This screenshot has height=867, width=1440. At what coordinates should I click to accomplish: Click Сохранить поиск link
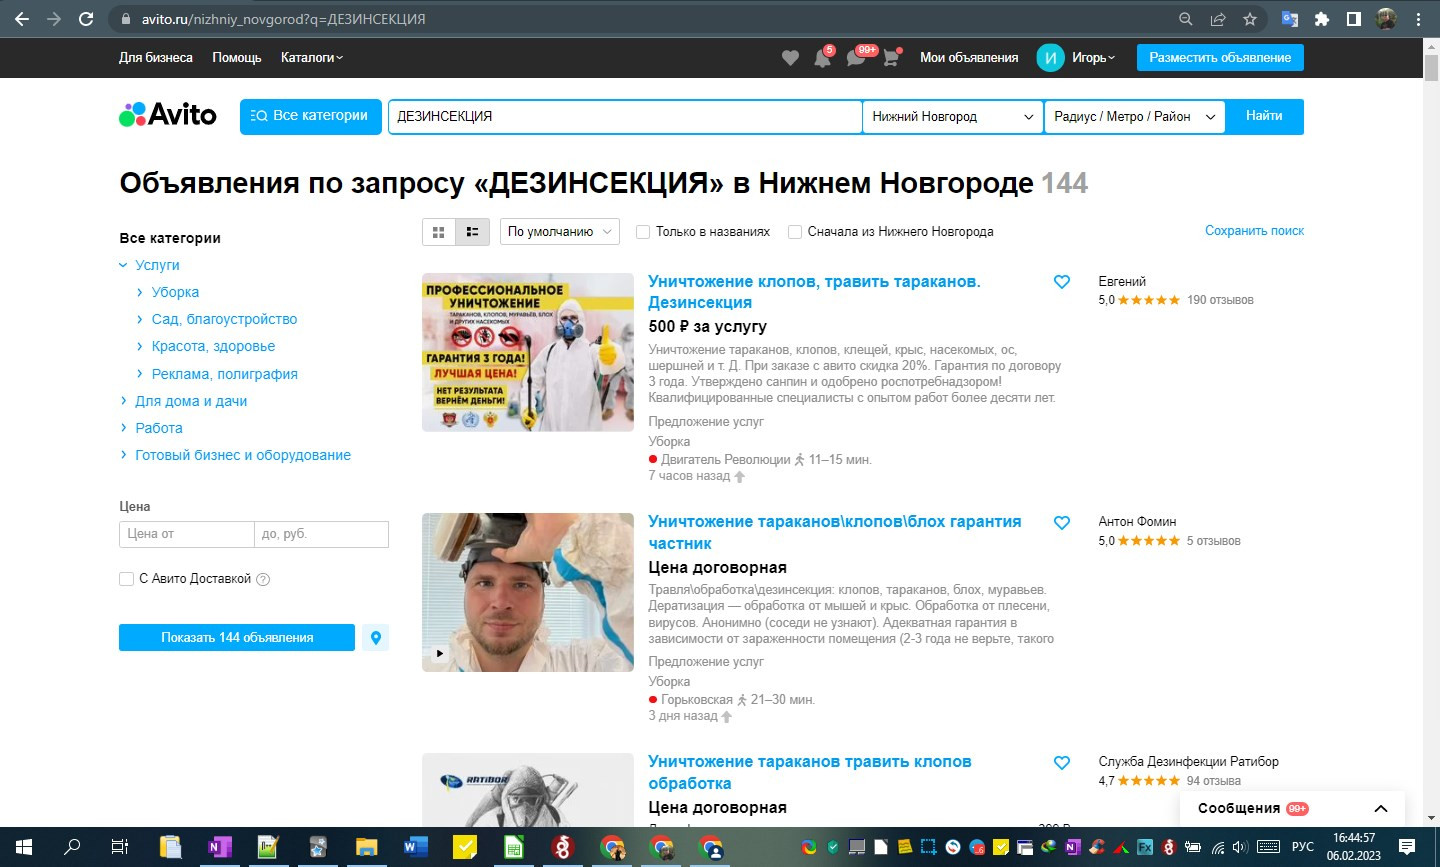1254,231
